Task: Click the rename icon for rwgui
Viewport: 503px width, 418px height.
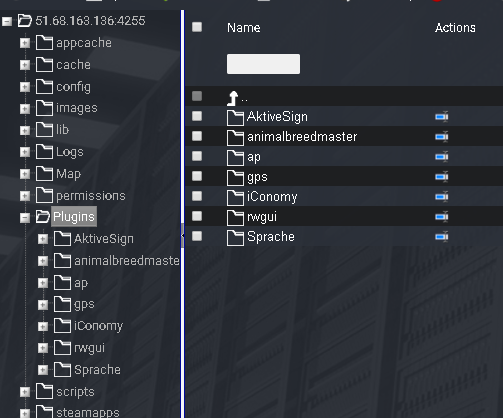Action: [x=442, y=217]
